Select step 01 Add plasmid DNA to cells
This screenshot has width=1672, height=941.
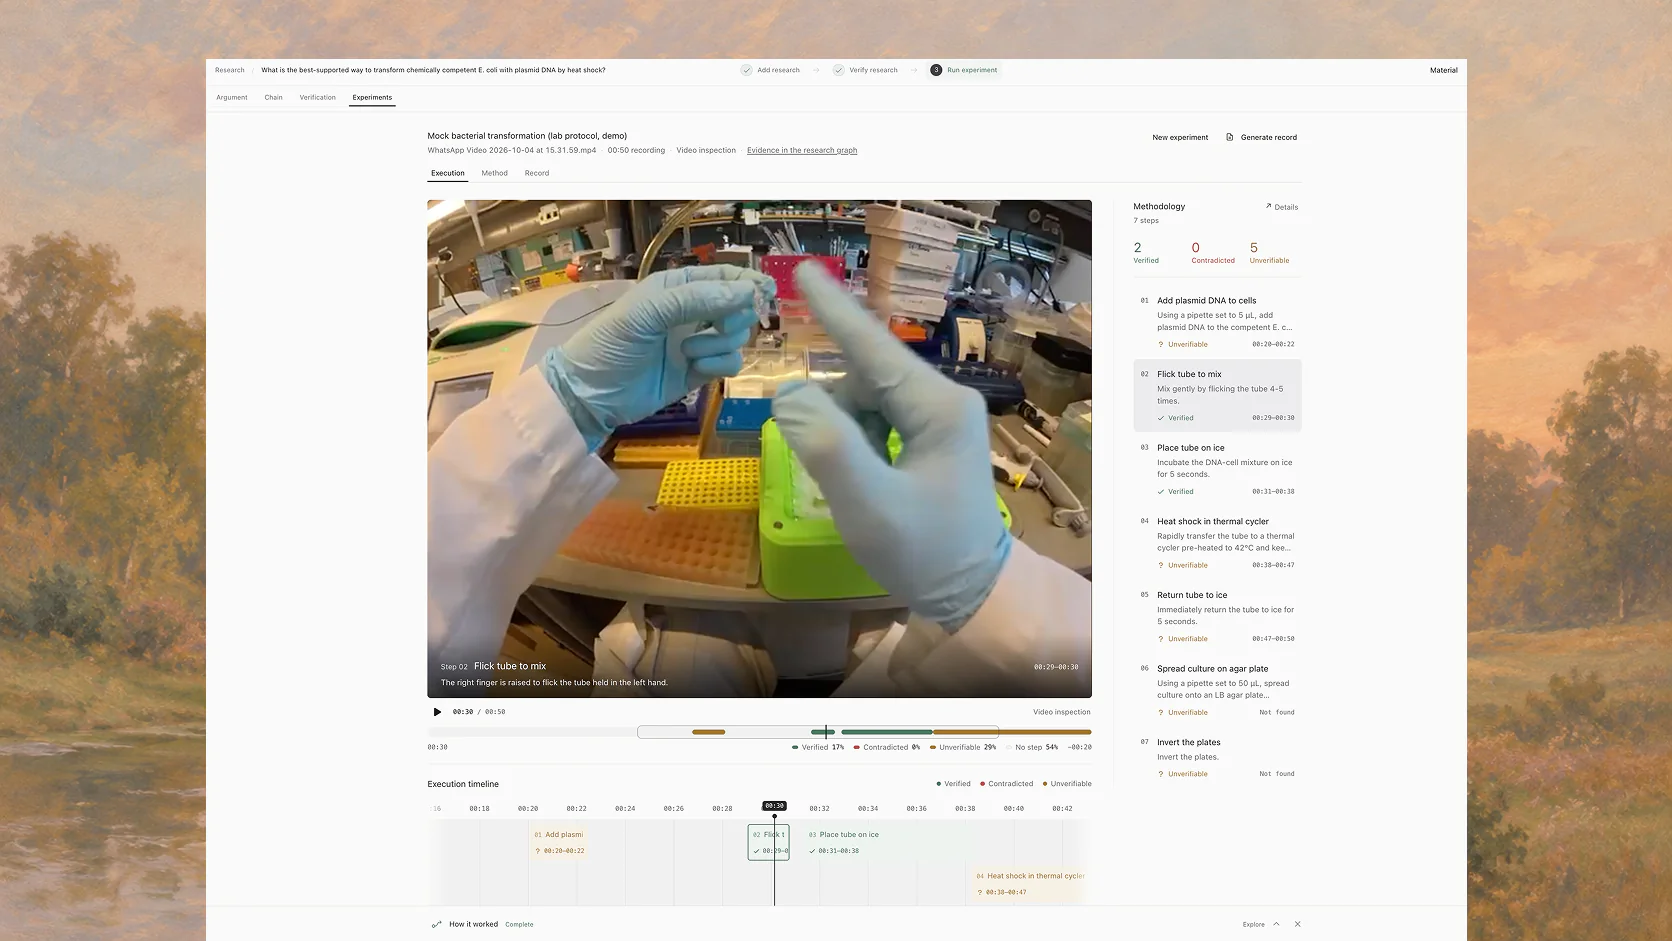(x=1217, y=322)
